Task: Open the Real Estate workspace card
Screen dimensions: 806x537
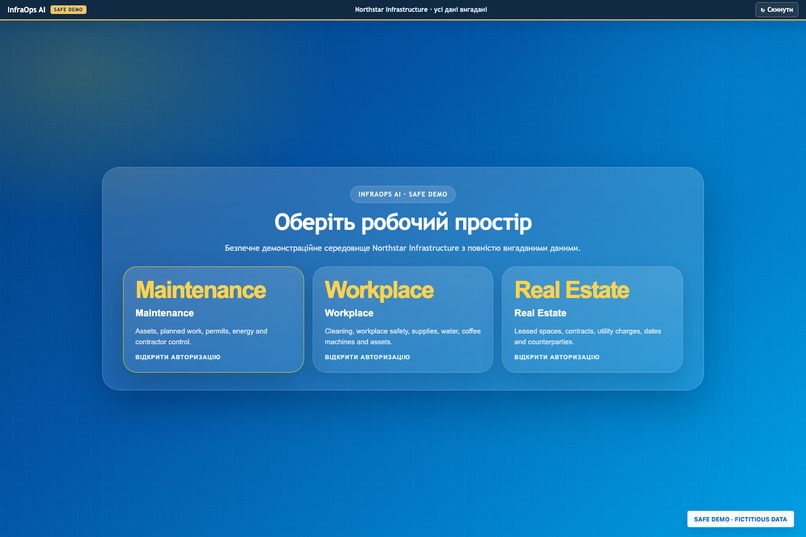Action: point(592,319)
